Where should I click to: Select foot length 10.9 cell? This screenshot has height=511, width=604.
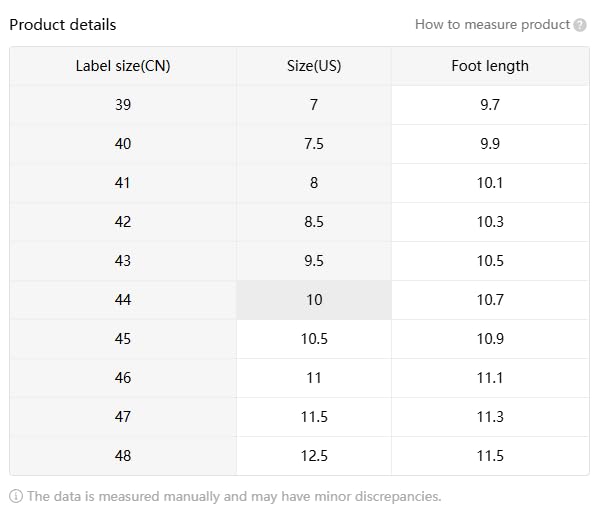pos(490,339)
